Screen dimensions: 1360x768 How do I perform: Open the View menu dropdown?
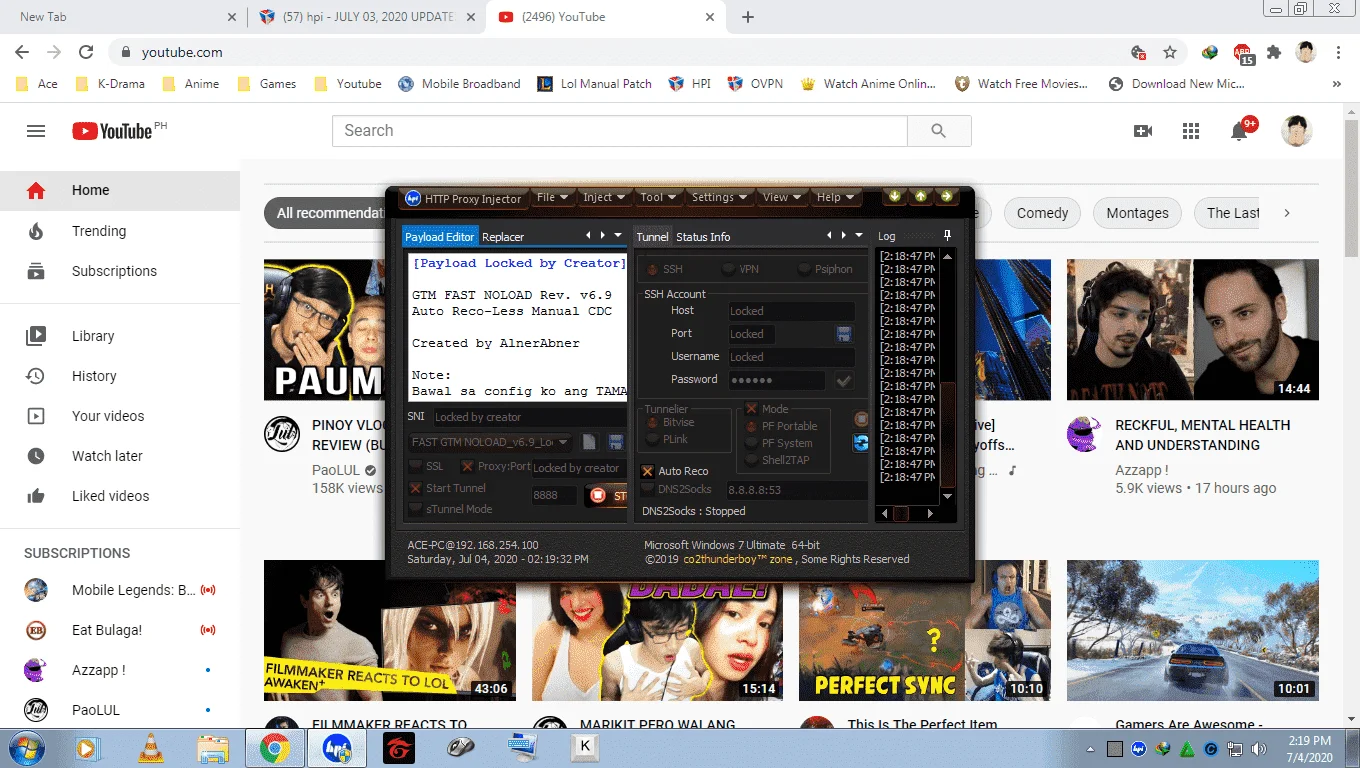tap(783, 197)
